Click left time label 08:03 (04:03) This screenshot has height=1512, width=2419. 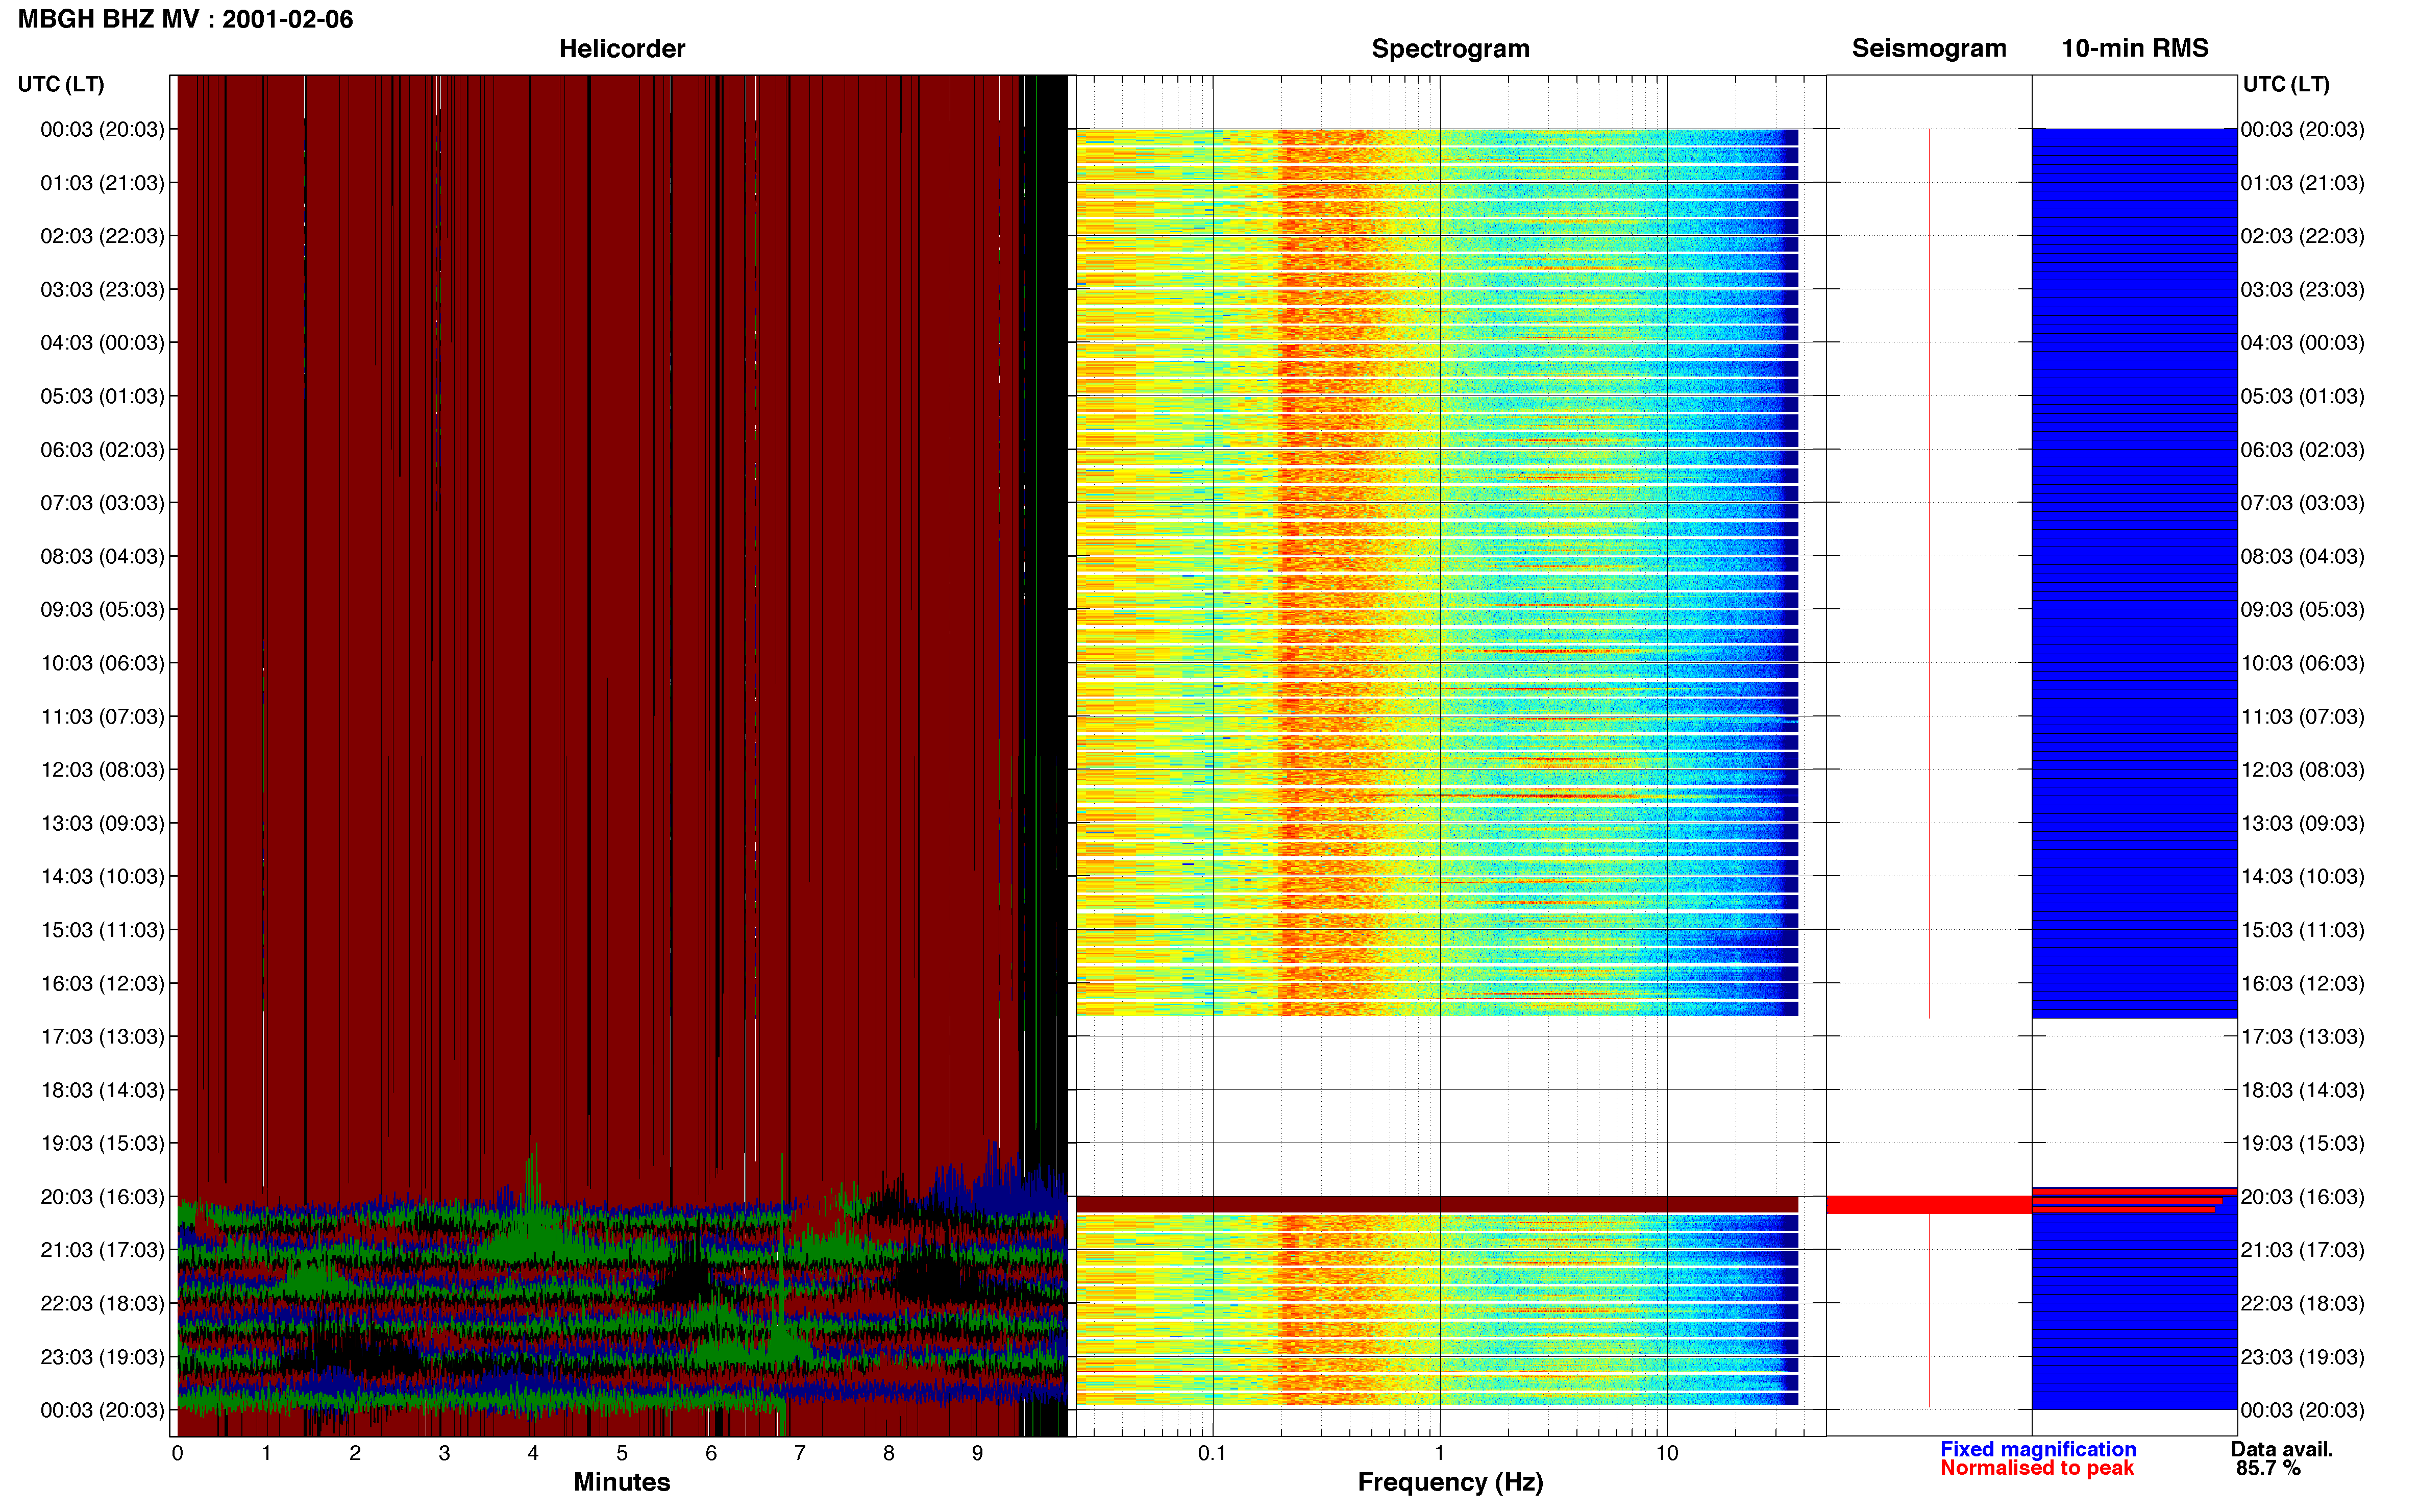pyautogui.click(x=102, y=556)
